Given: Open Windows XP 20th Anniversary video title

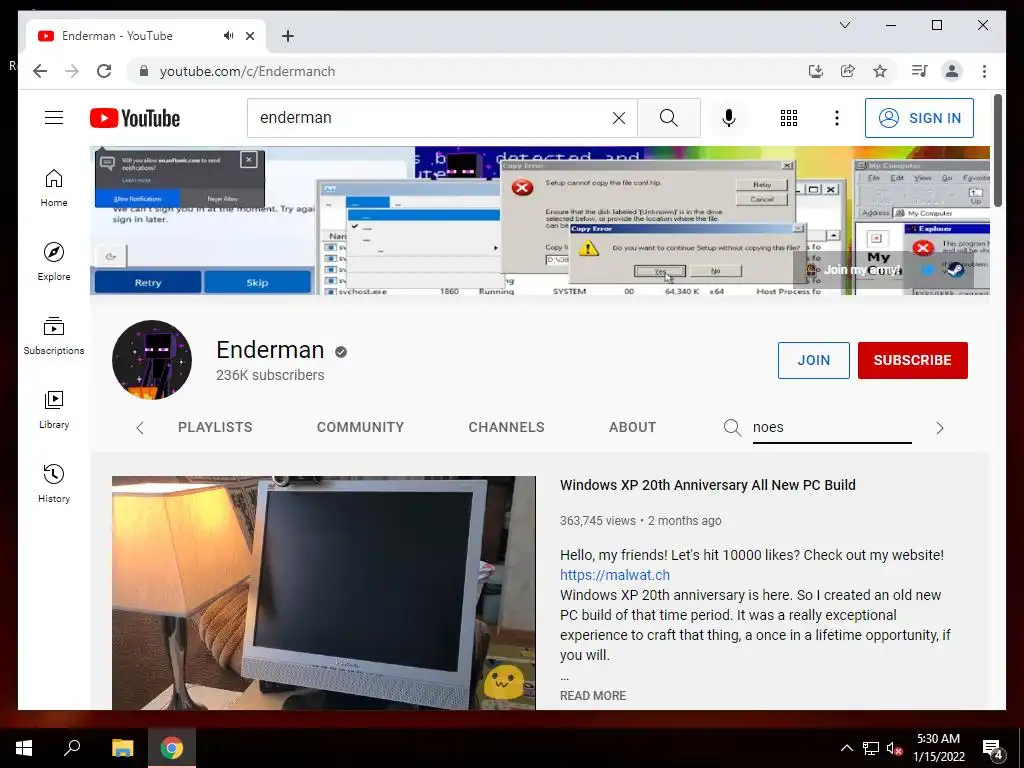Looking at the screenshot, I should click(x=707, y=485).
